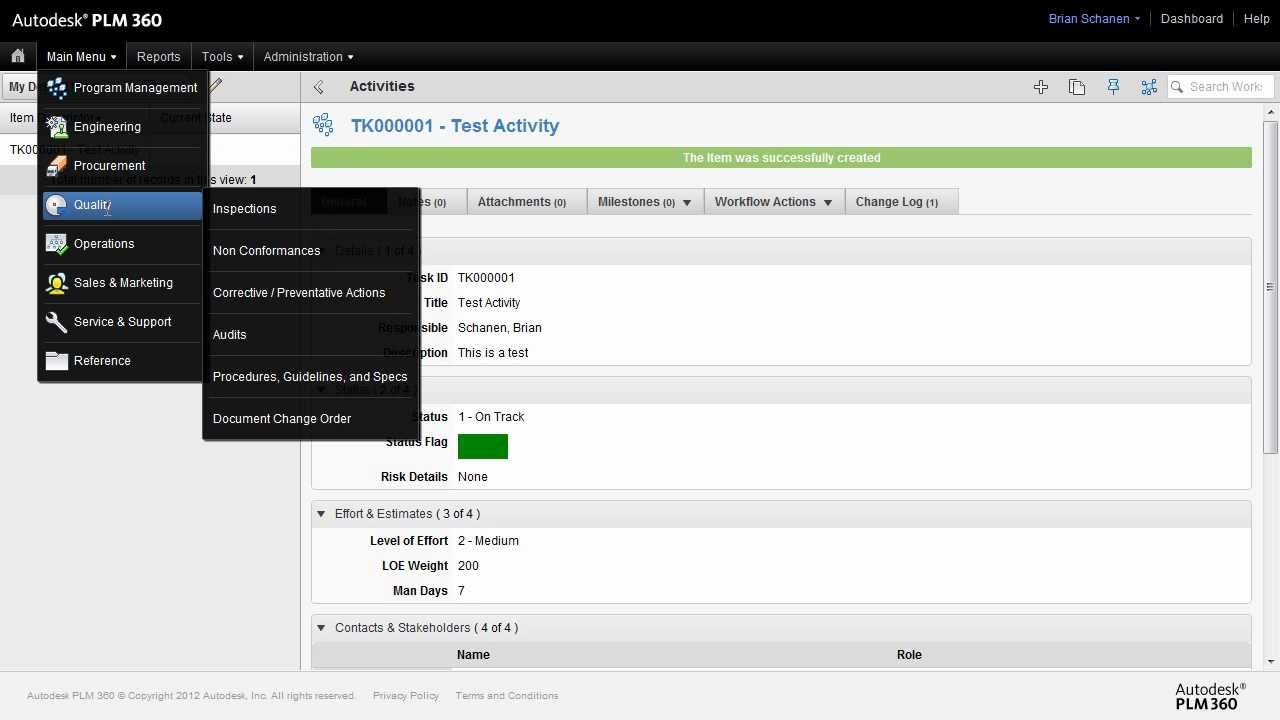1280x720 pixels.
Task: Open Program Management menu icon
Action: pyautogui.click(x=57, y=88)
